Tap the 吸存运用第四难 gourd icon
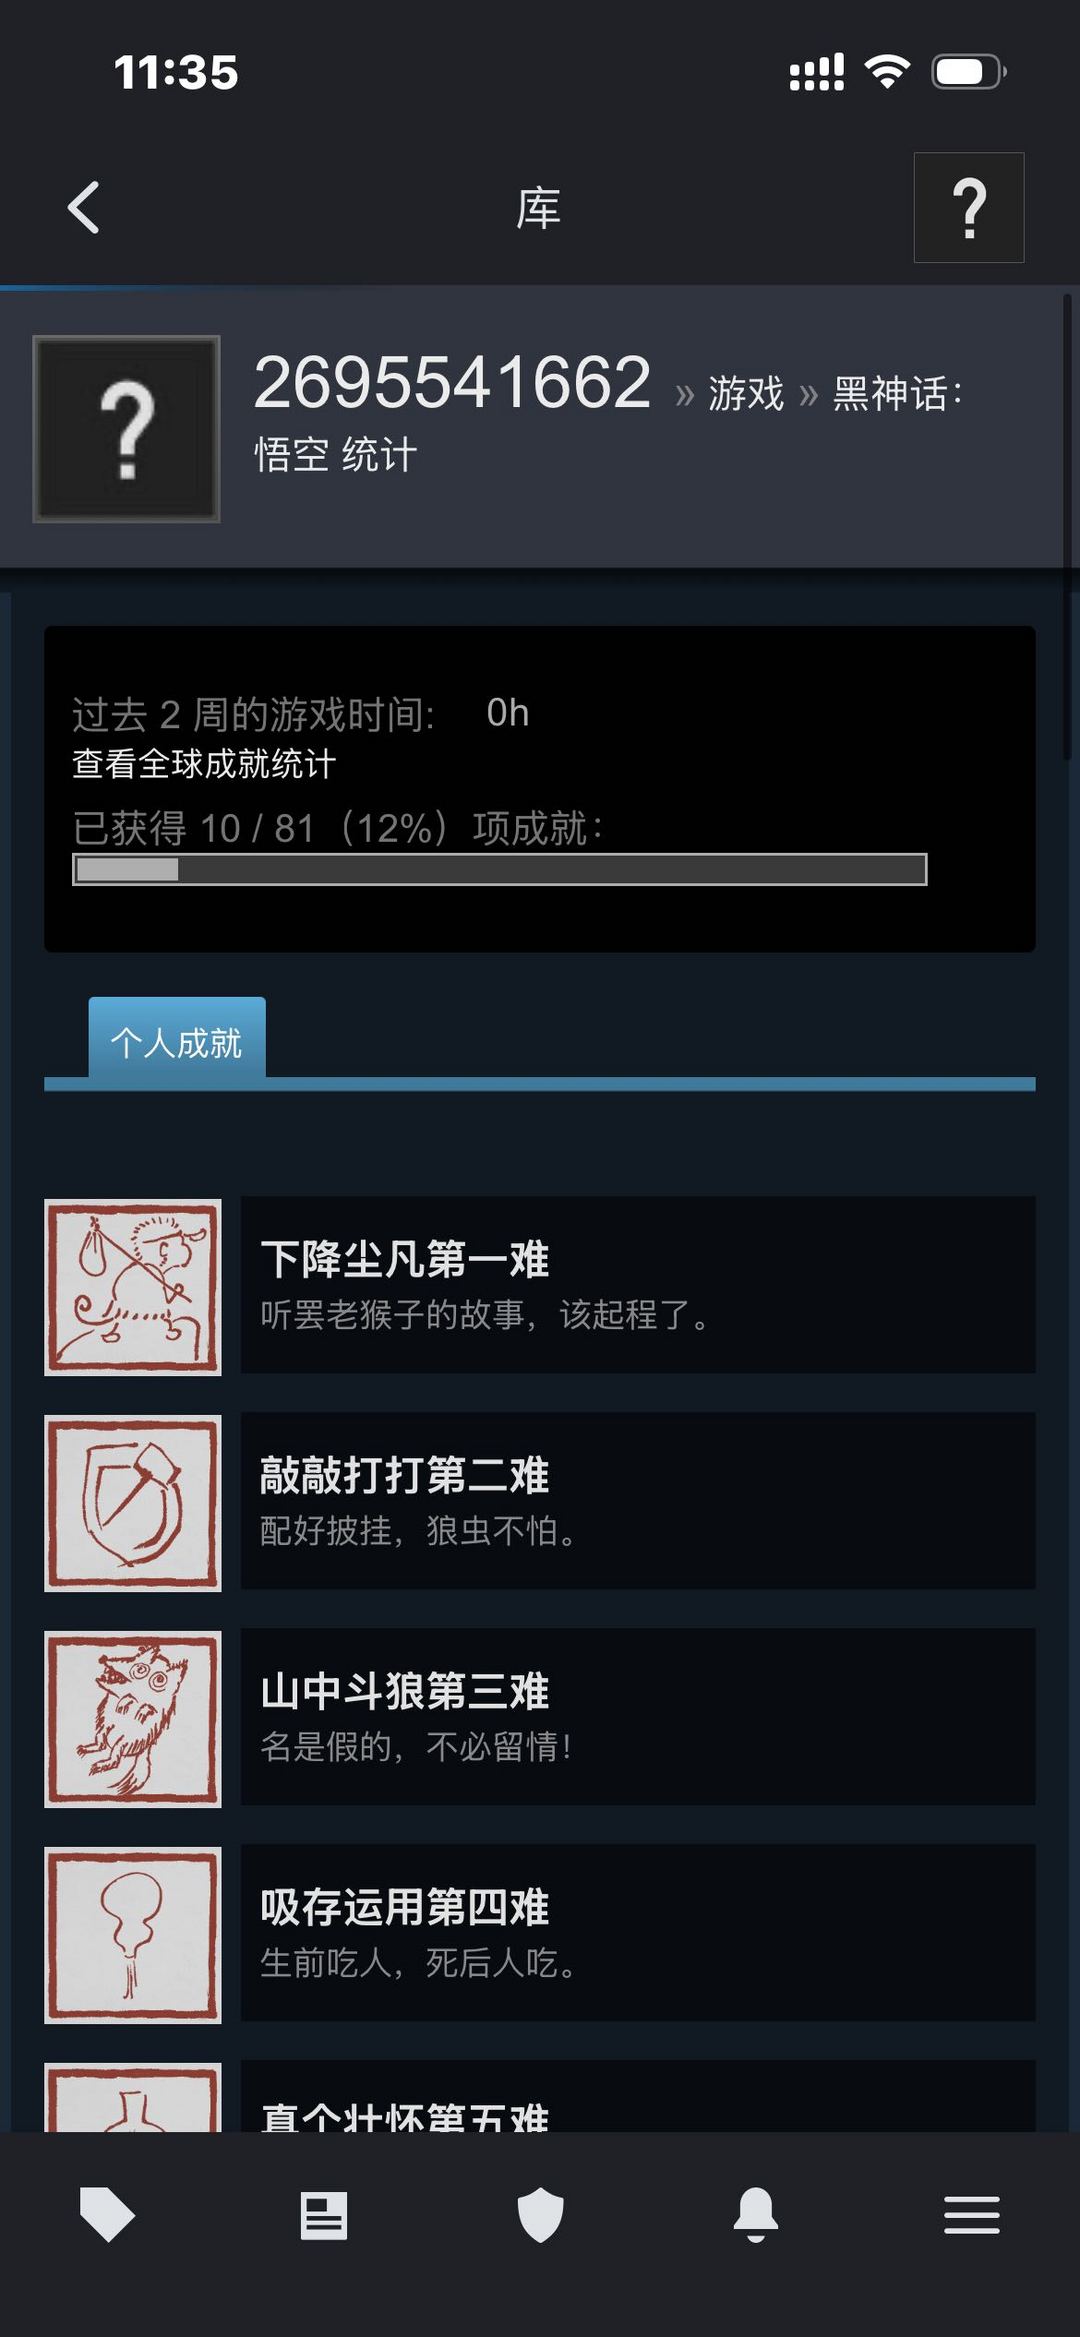Image resolution: width=1080 pixels, height=2337 pixels. tap(133, 1935)
